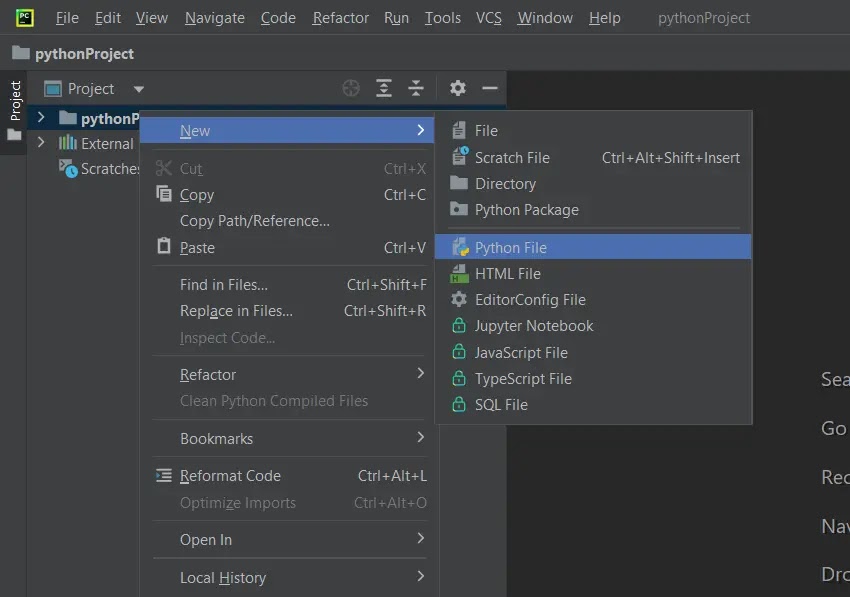Click the Expand All icon in Project toolbar
Screen dimensions: 850x597
click(384, 88)
